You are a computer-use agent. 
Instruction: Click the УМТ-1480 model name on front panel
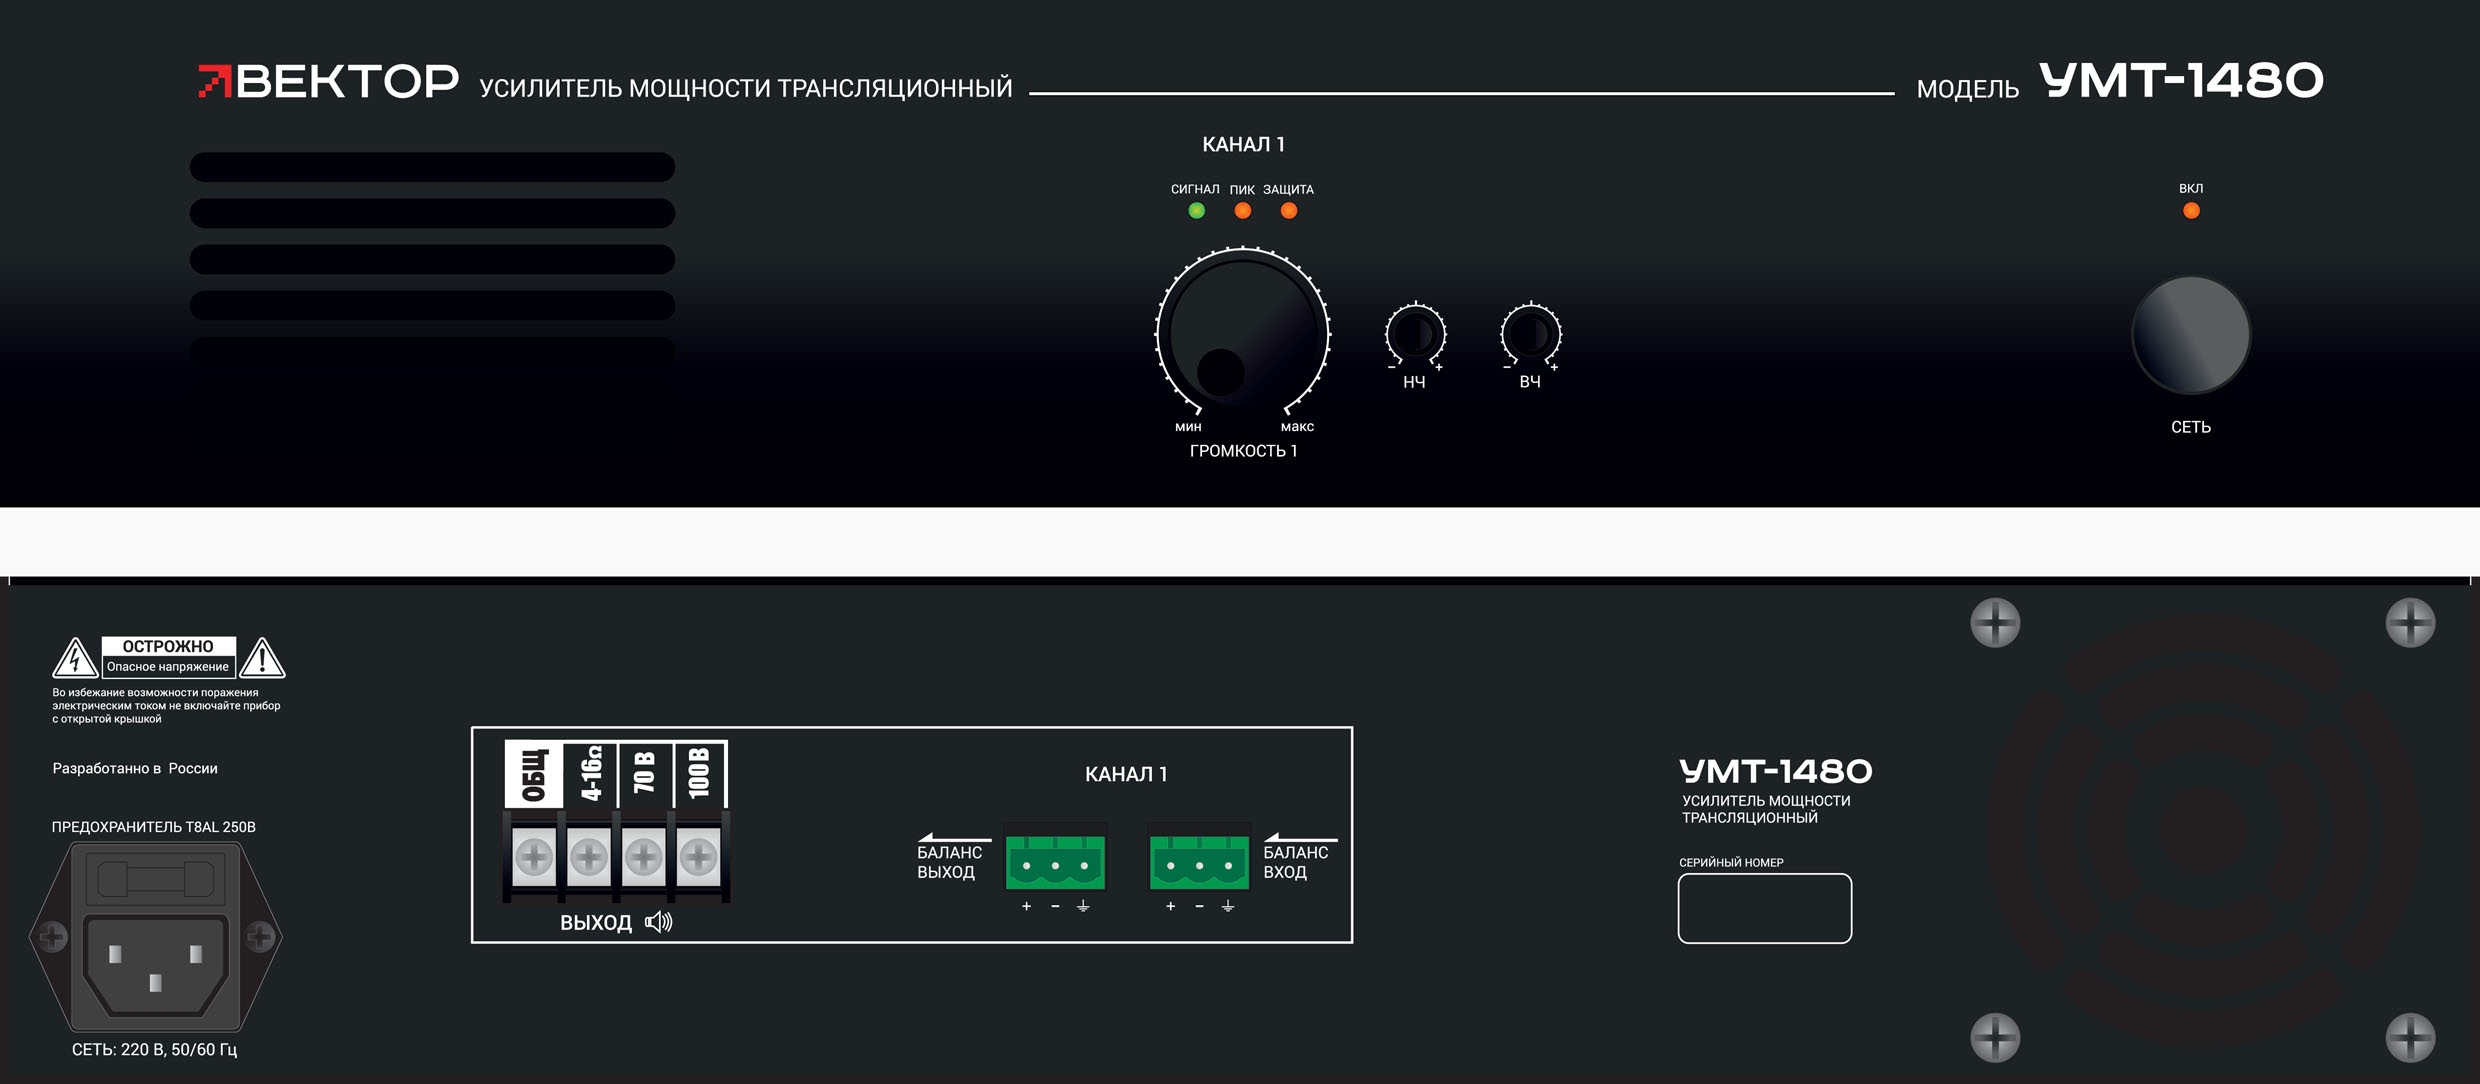pos(2181,80)
